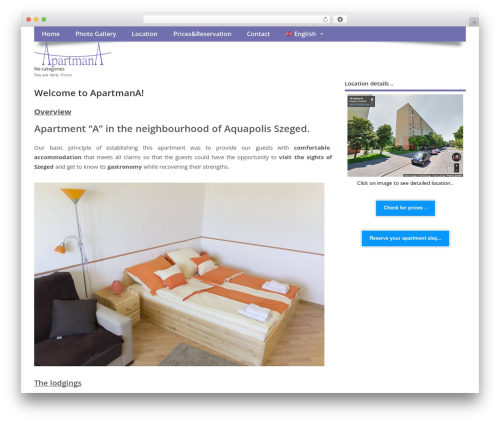Click the Home breadcrumb link
The image size is (500, 423).
(x=66, y=75)
